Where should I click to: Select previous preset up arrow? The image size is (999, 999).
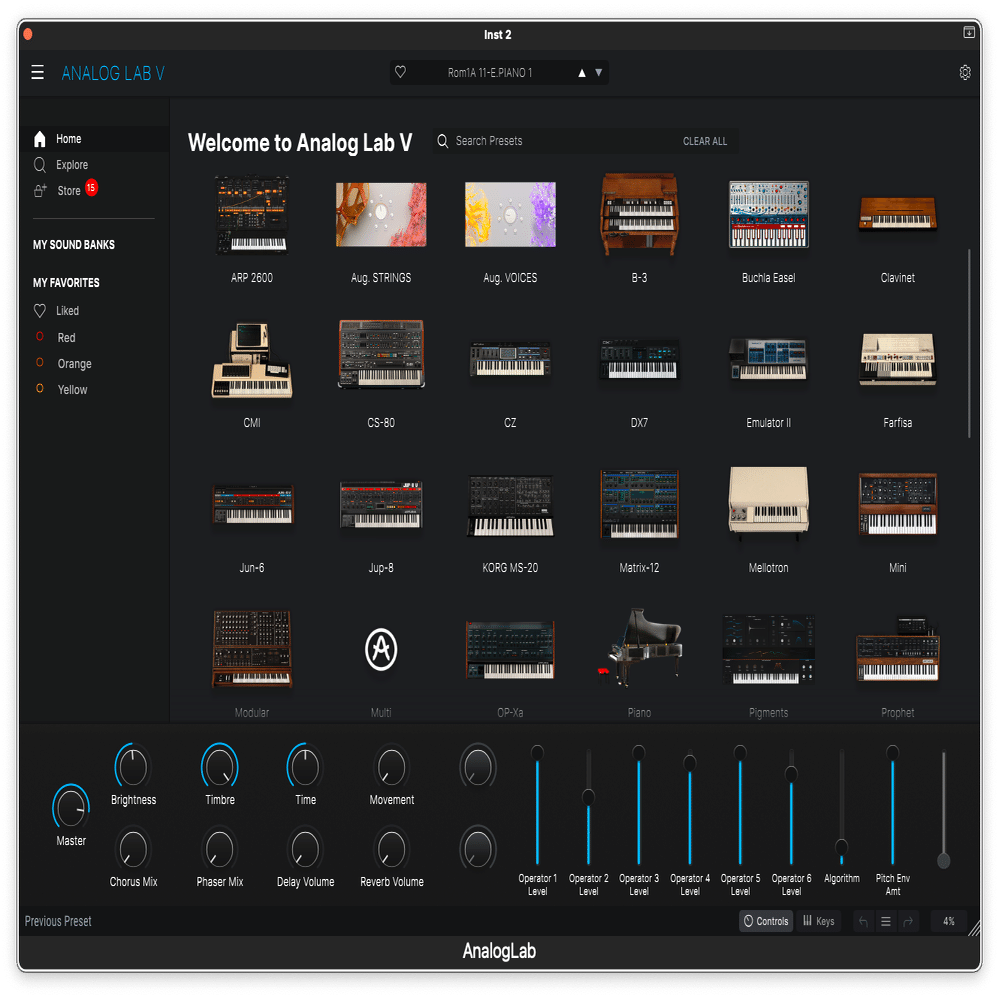[582, 73]
